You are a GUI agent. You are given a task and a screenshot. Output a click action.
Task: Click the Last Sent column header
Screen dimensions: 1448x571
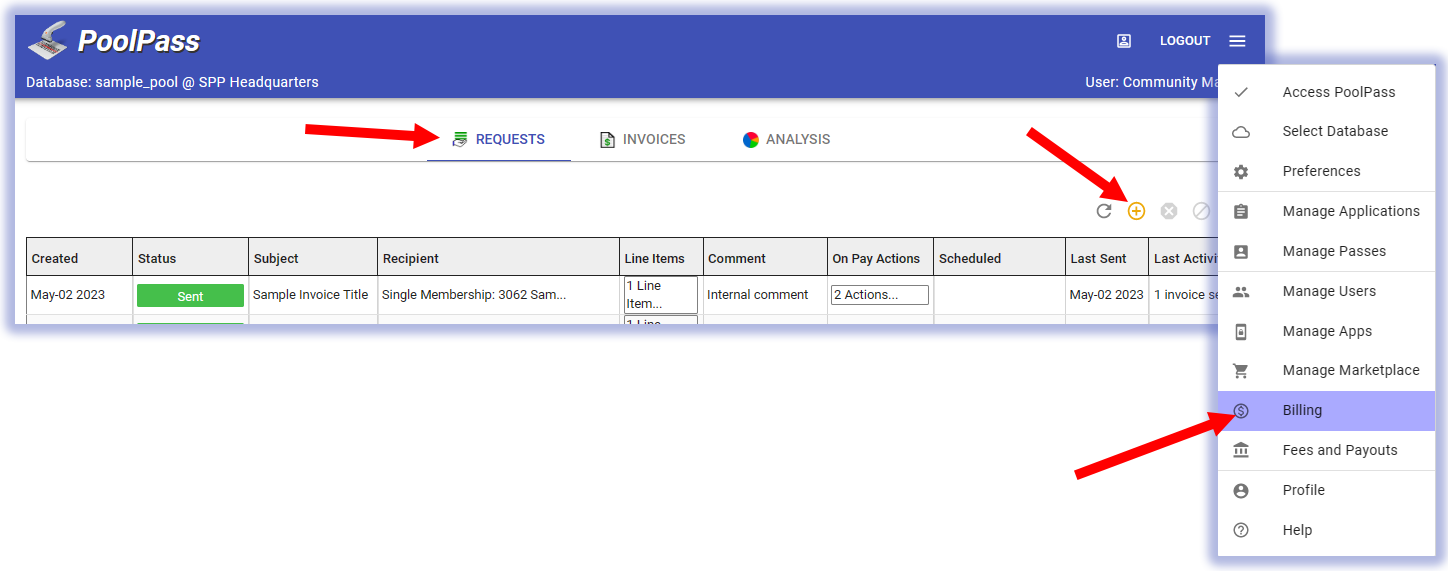1107,258
